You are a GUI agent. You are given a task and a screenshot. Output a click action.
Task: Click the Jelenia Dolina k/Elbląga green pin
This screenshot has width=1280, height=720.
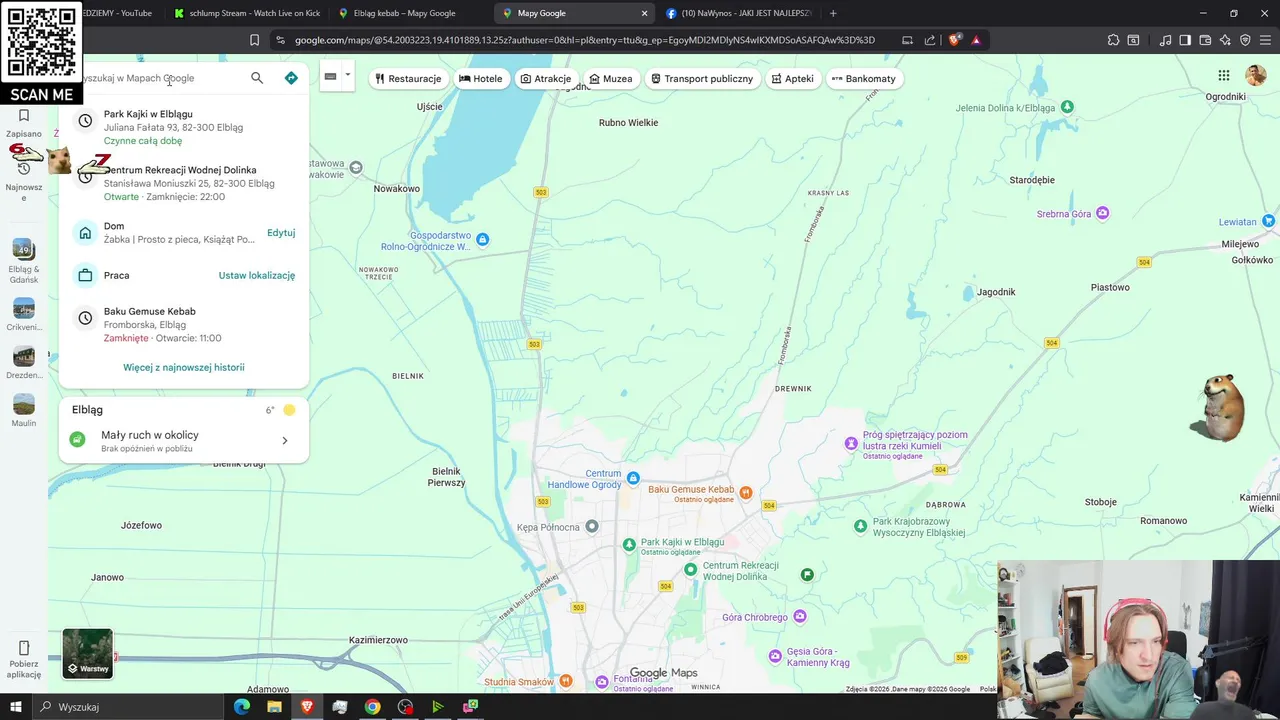coord(1067,107)
